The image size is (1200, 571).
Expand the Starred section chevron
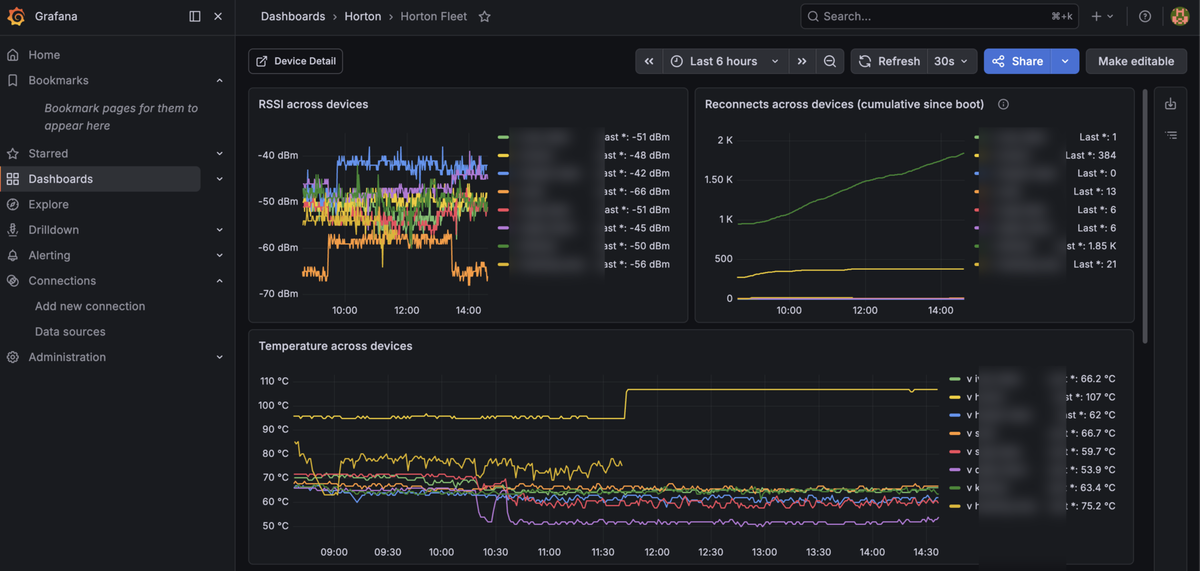(x=219, y=153)
